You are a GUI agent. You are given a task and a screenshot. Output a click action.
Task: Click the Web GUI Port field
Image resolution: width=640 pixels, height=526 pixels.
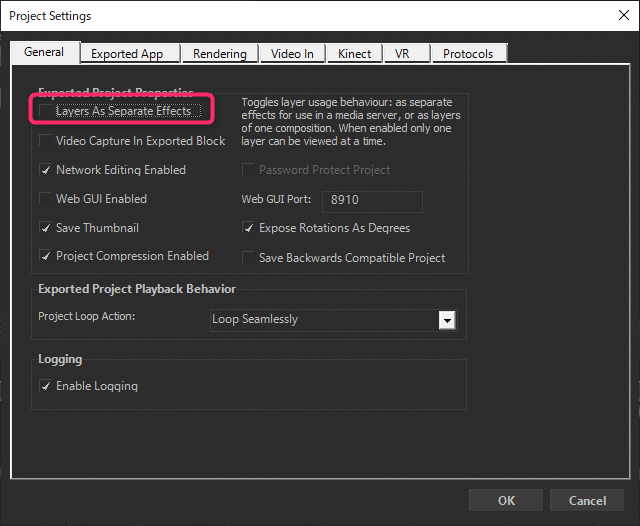tap(372, 201)
